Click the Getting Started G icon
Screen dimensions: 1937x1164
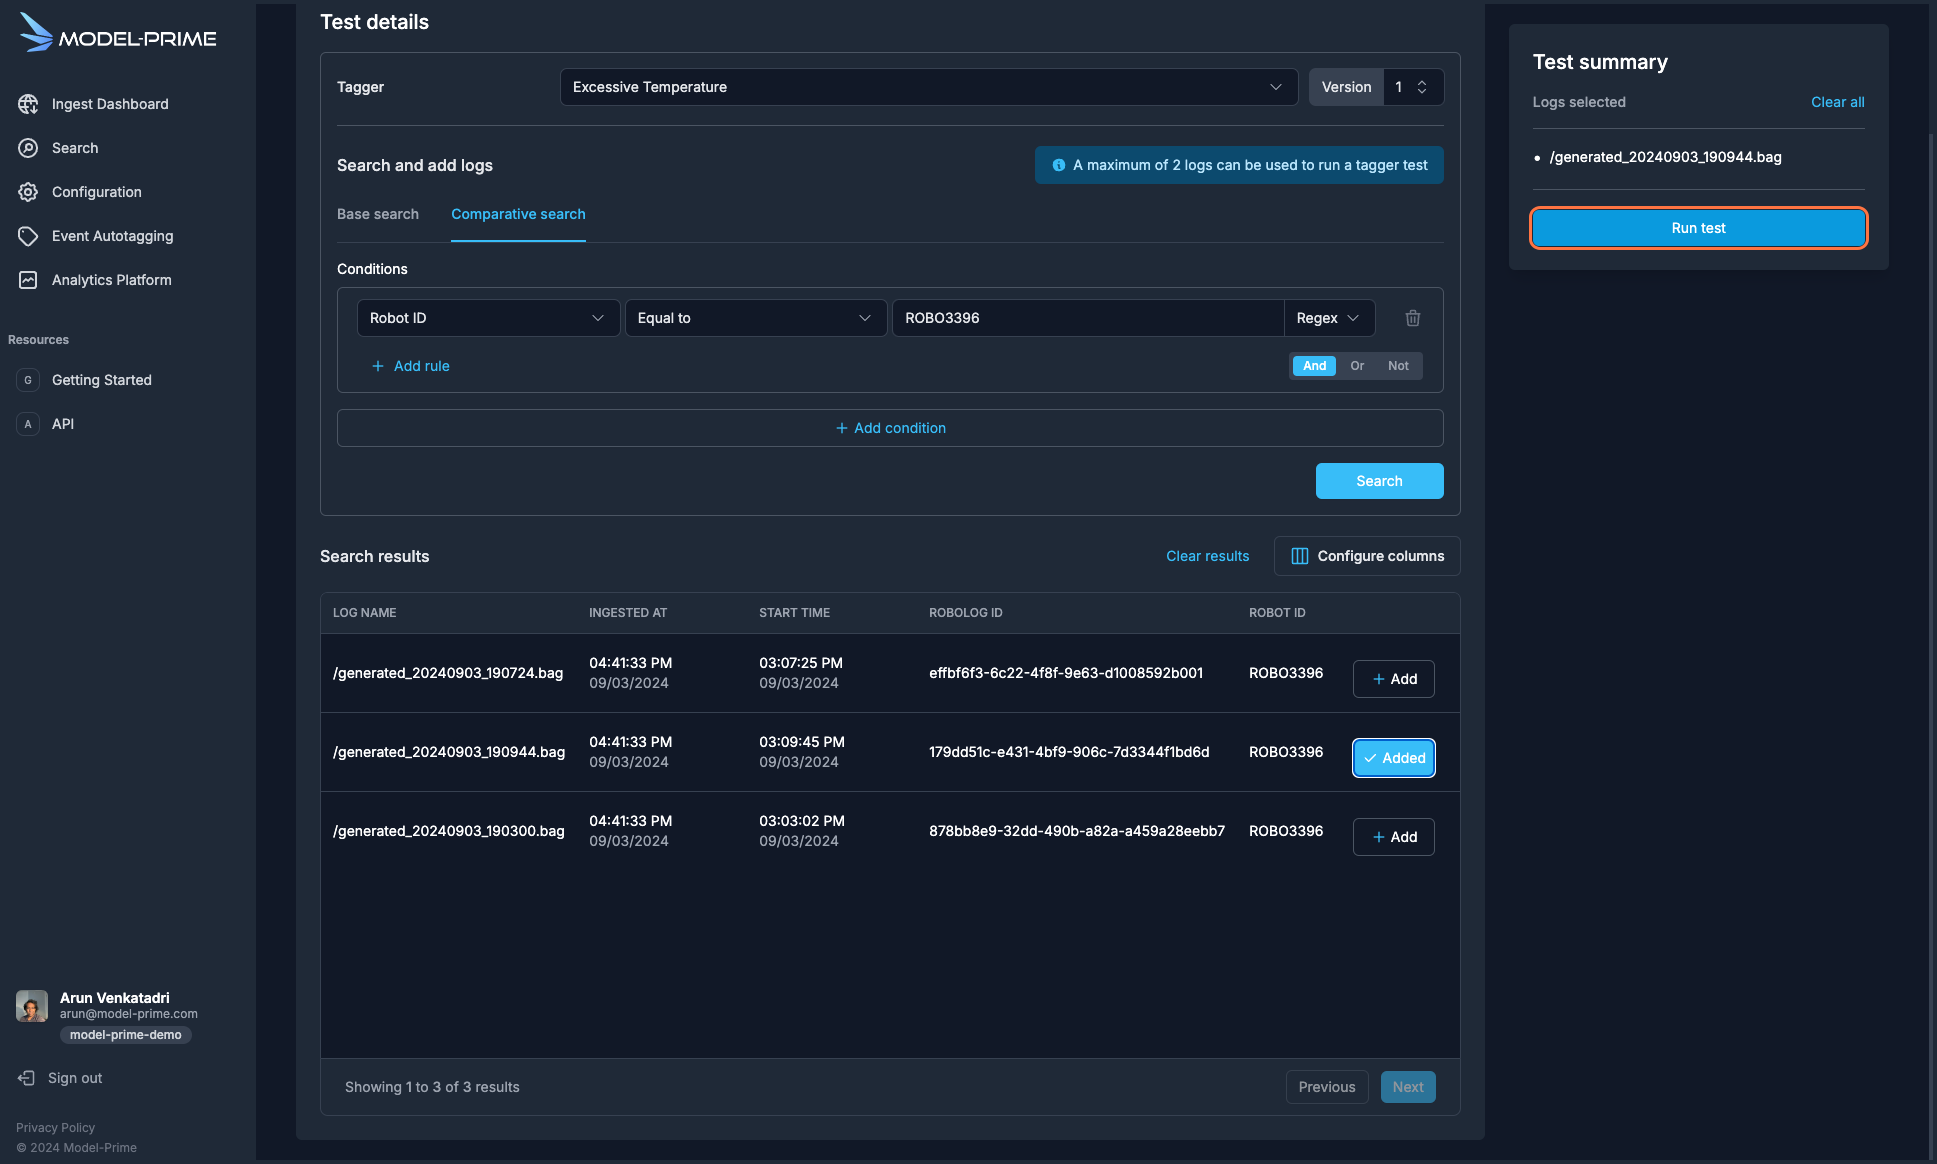[28, 380]
